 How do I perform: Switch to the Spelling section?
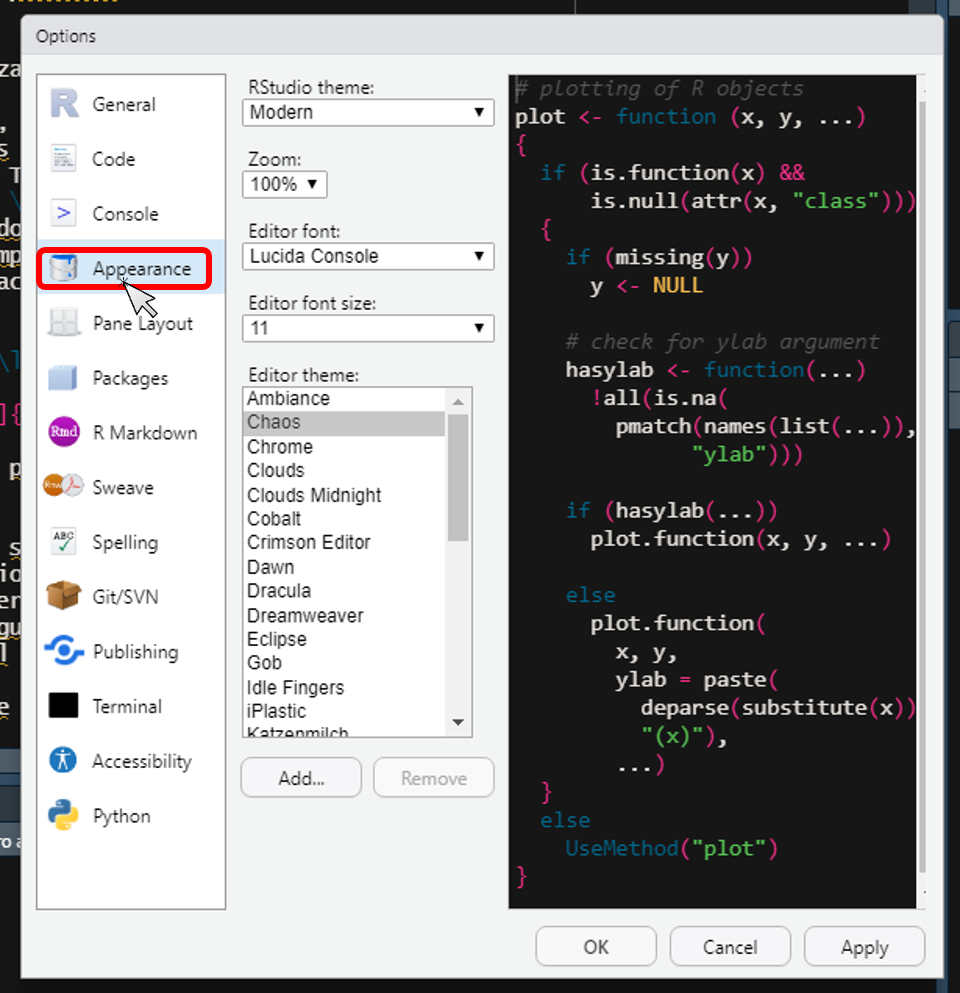point(124,543)
